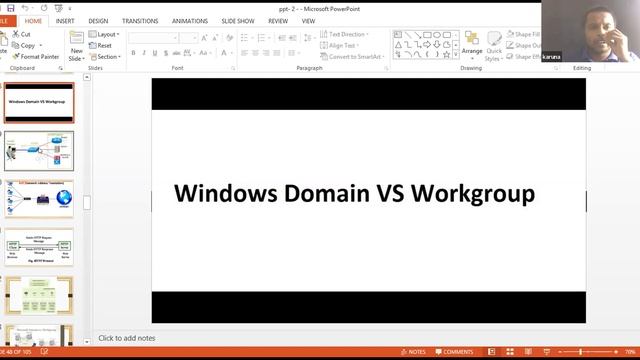Switch to Normal view
The width and height of the screenshot is (640, 360).
pos(491,352)
